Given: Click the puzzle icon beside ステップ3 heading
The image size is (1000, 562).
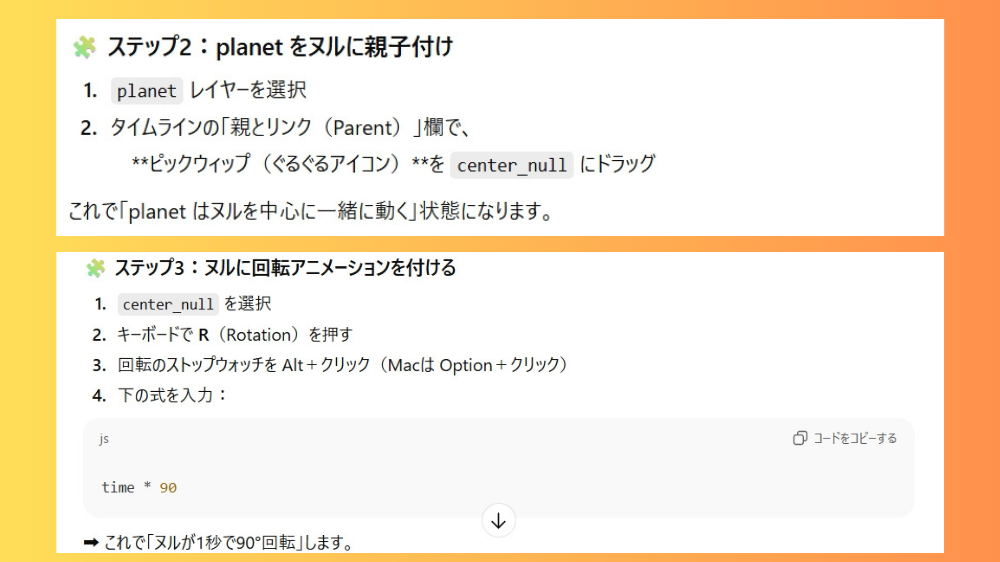Looking at the screenshot, I should pyautogui.click(x=95, y=268).
